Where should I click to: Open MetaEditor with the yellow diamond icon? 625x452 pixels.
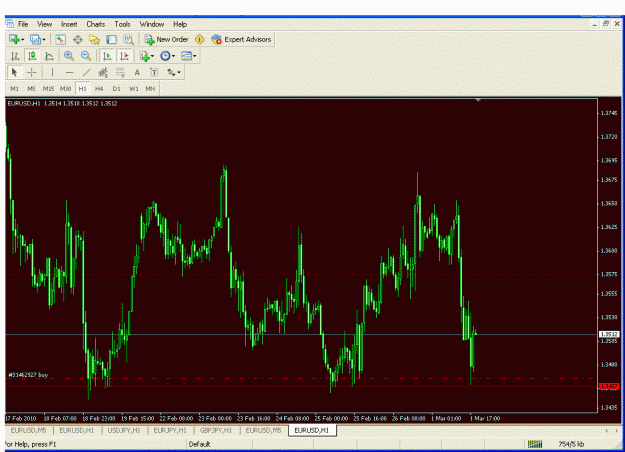pyautogui.click(x=199, y=39)
